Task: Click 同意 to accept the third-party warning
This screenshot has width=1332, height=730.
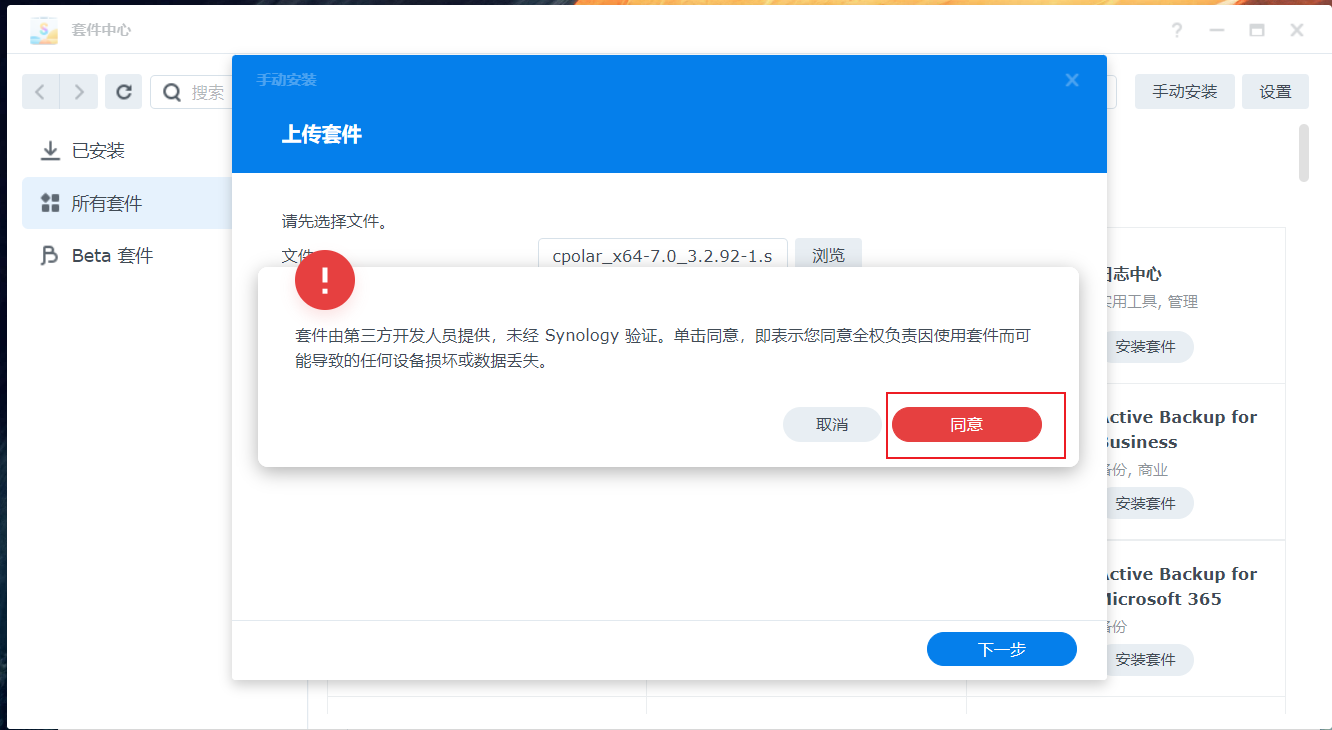Action: [969, 424]
